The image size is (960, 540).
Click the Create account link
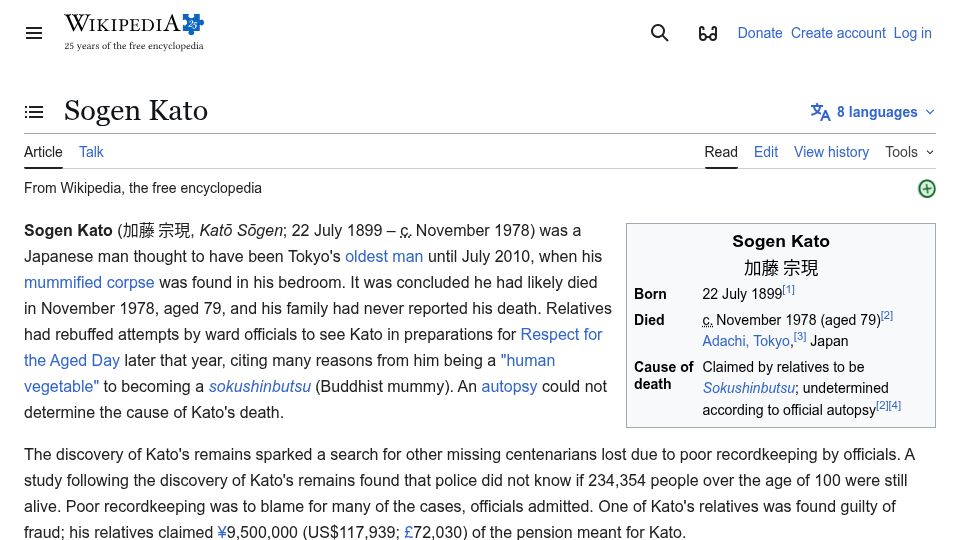click(838, 33)
